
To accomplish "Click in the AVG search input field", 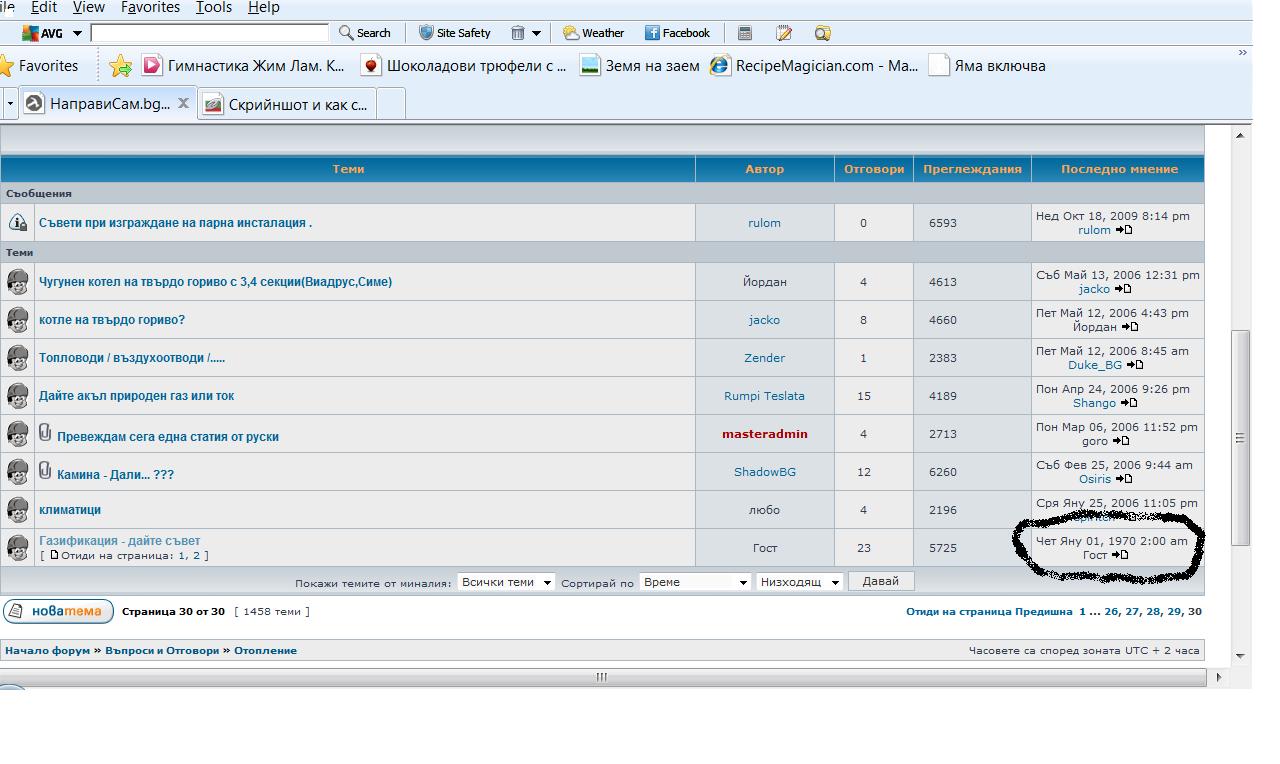I will pyautogui.click(x=209, y=33).
